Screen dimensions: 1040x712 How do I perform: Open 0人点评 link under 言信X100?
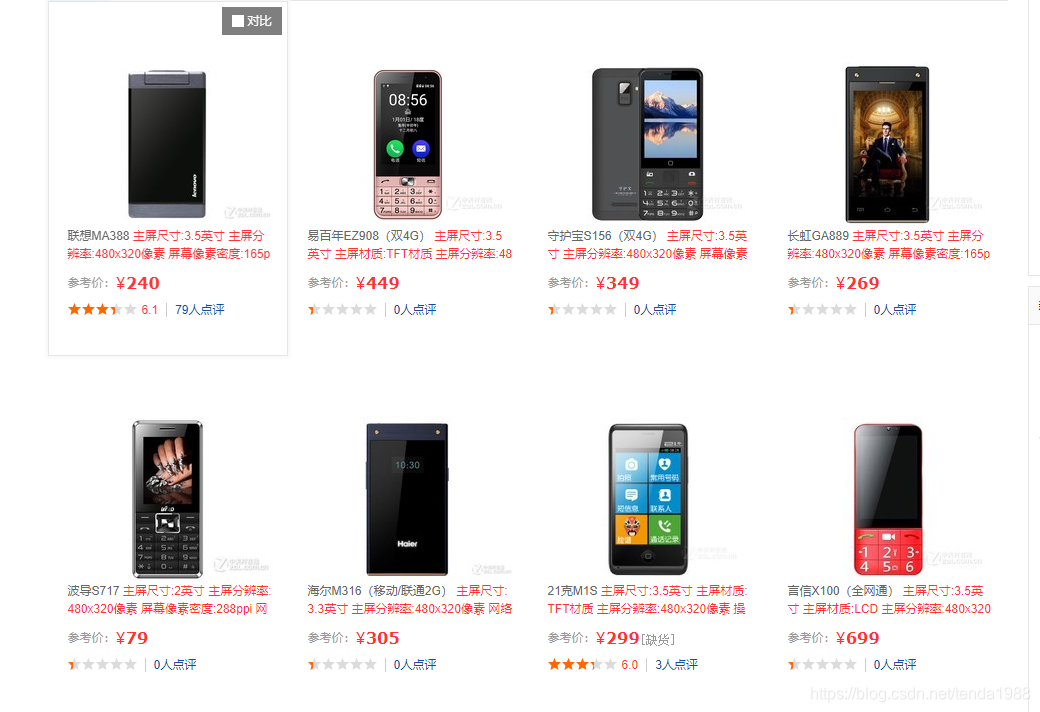pos(895,665)
